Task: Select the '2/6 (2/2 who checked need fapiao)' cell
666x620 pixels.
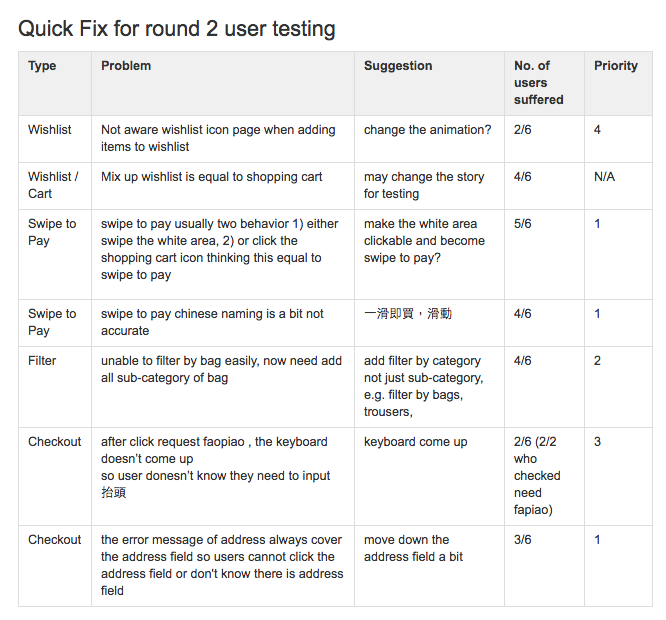Action: click(x=545, y=476)
